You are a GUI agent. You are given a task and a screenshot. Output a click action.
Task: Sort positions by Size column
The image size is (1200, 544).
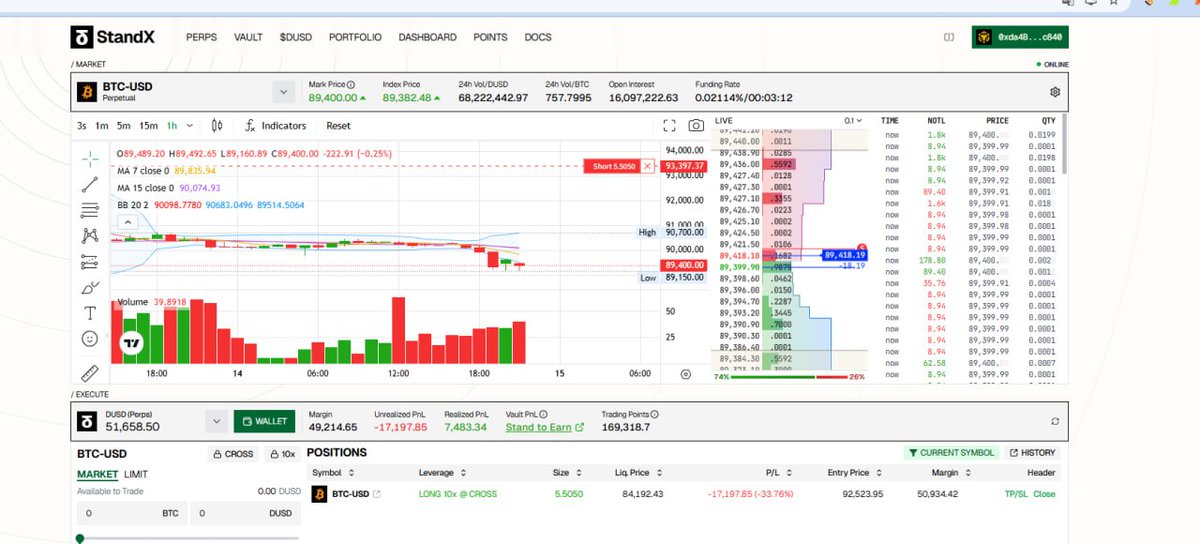click(568, 472)
